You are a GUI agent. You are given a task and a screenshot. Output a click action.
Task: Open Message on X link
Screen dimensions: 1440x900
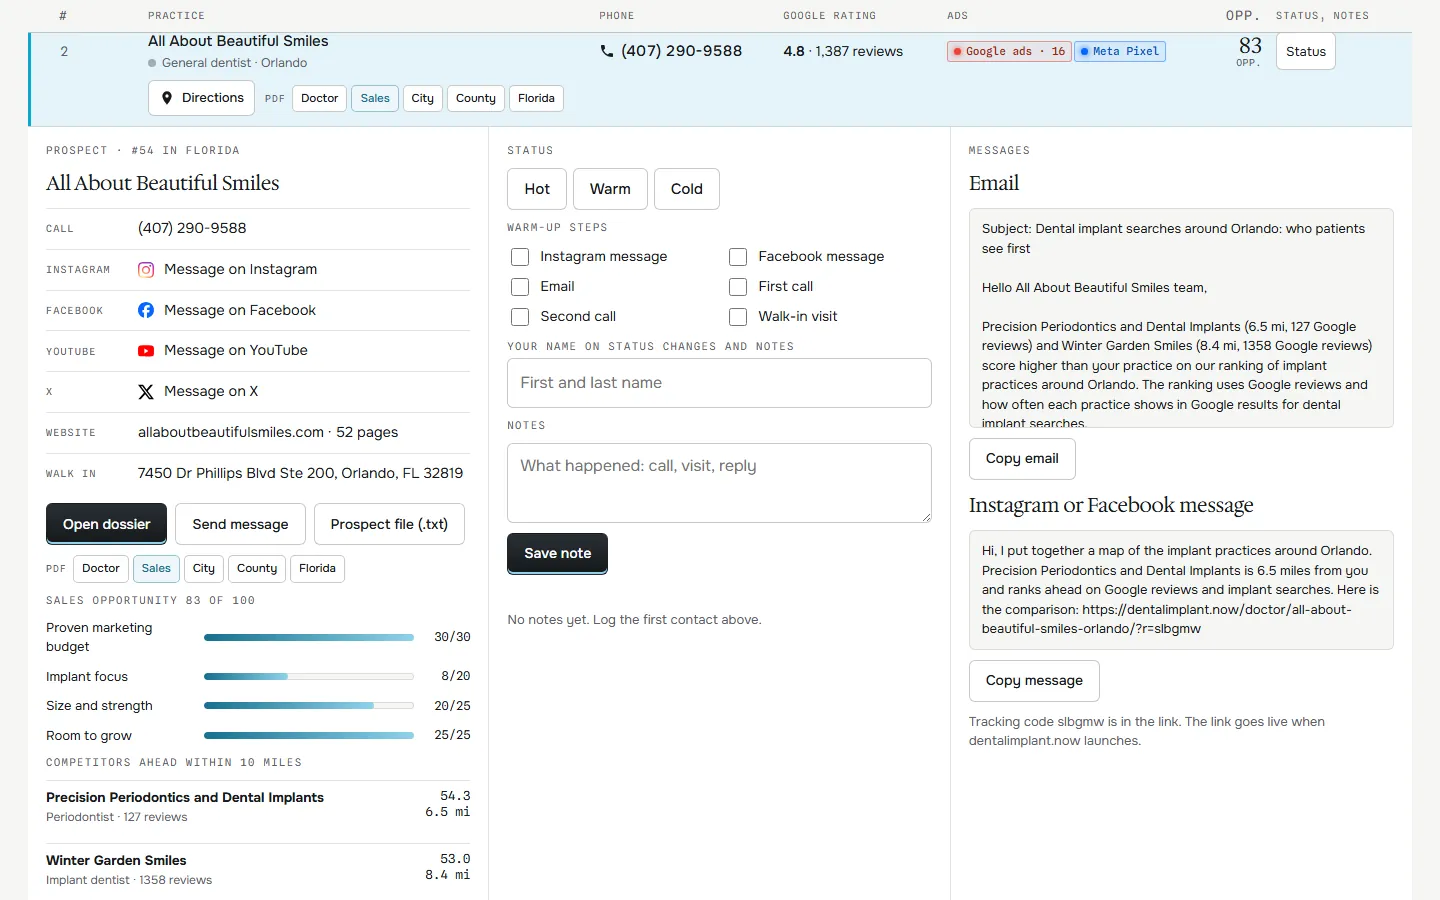point(211,392)
